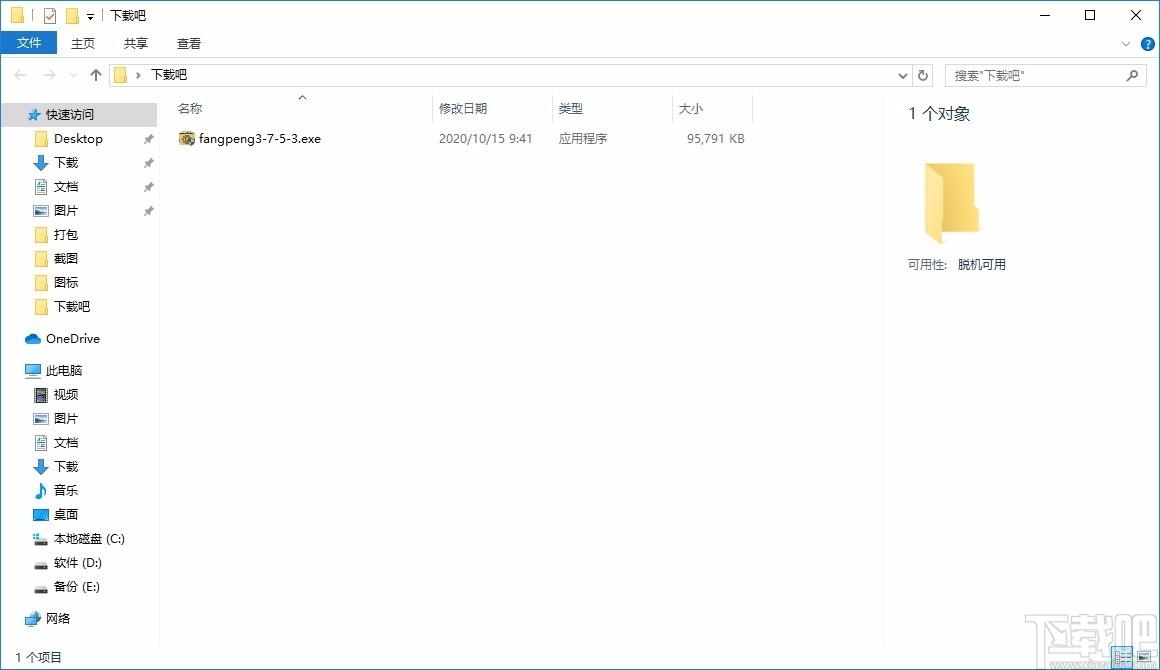This screenshot has height=670, width=1160.
Task: Switch to large icons view in status bar
Action: click(x=1144, y=656)
